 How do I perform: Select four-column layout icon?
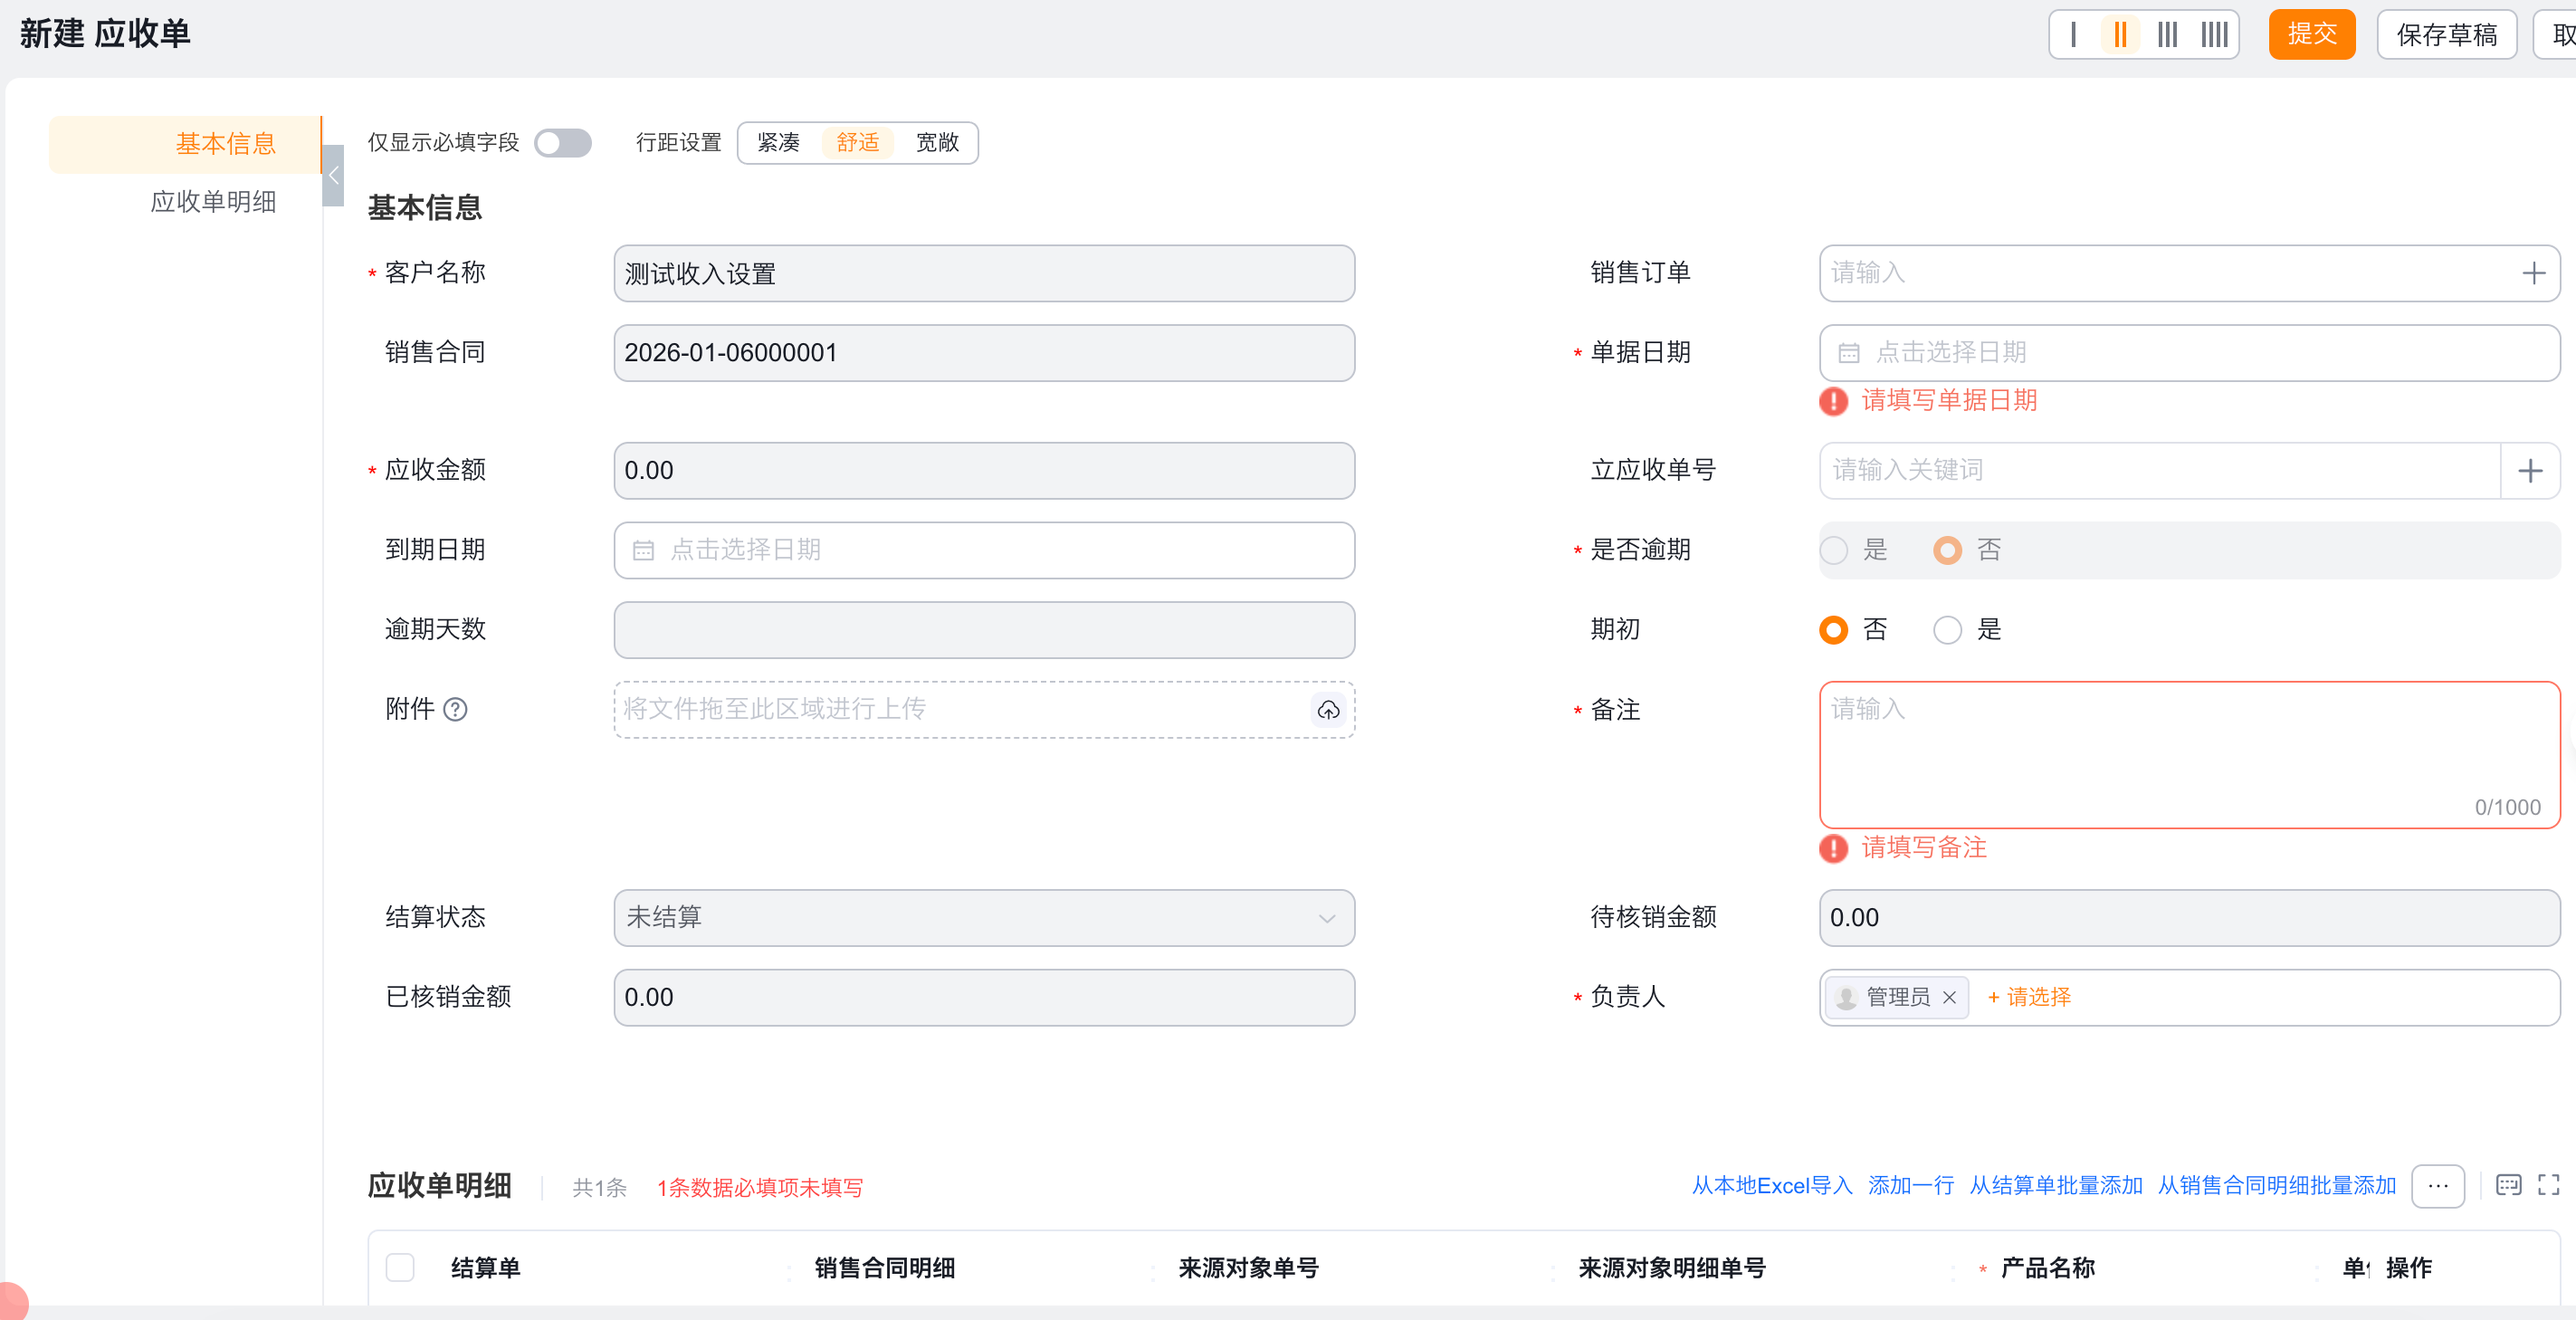tap(2214, 35)
